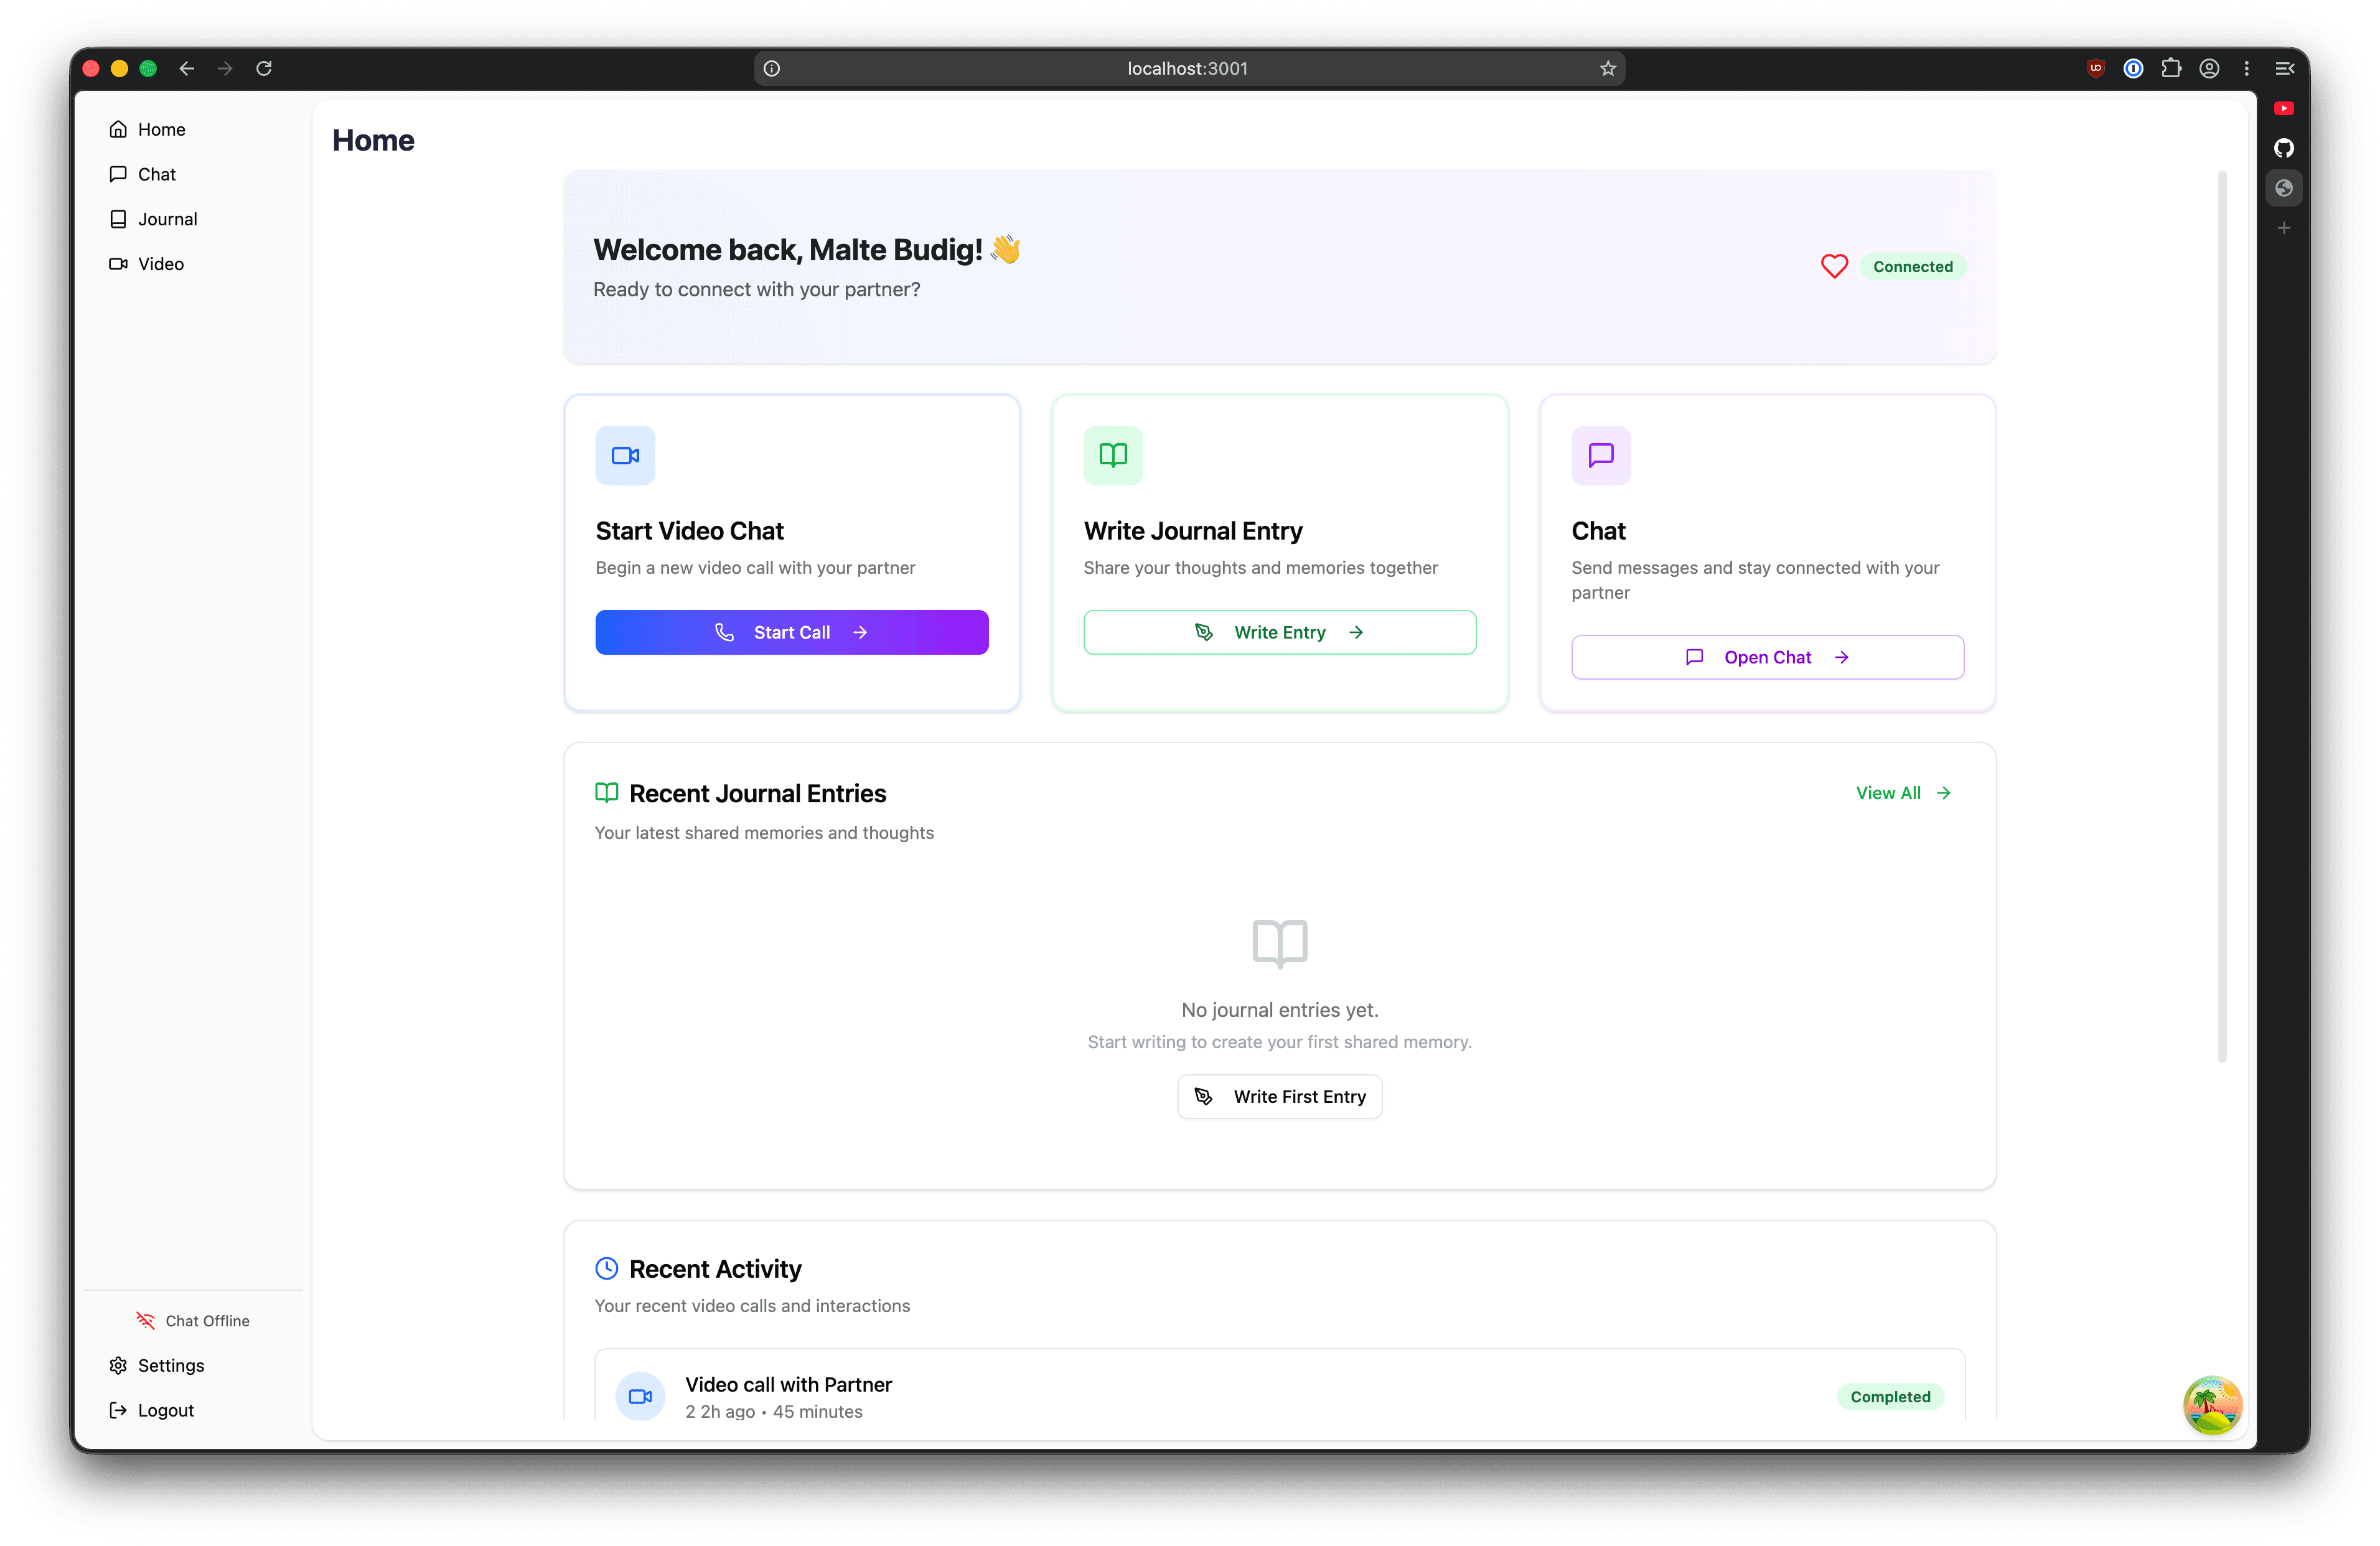Open the Chat sidebar item

tap(143, 174)
